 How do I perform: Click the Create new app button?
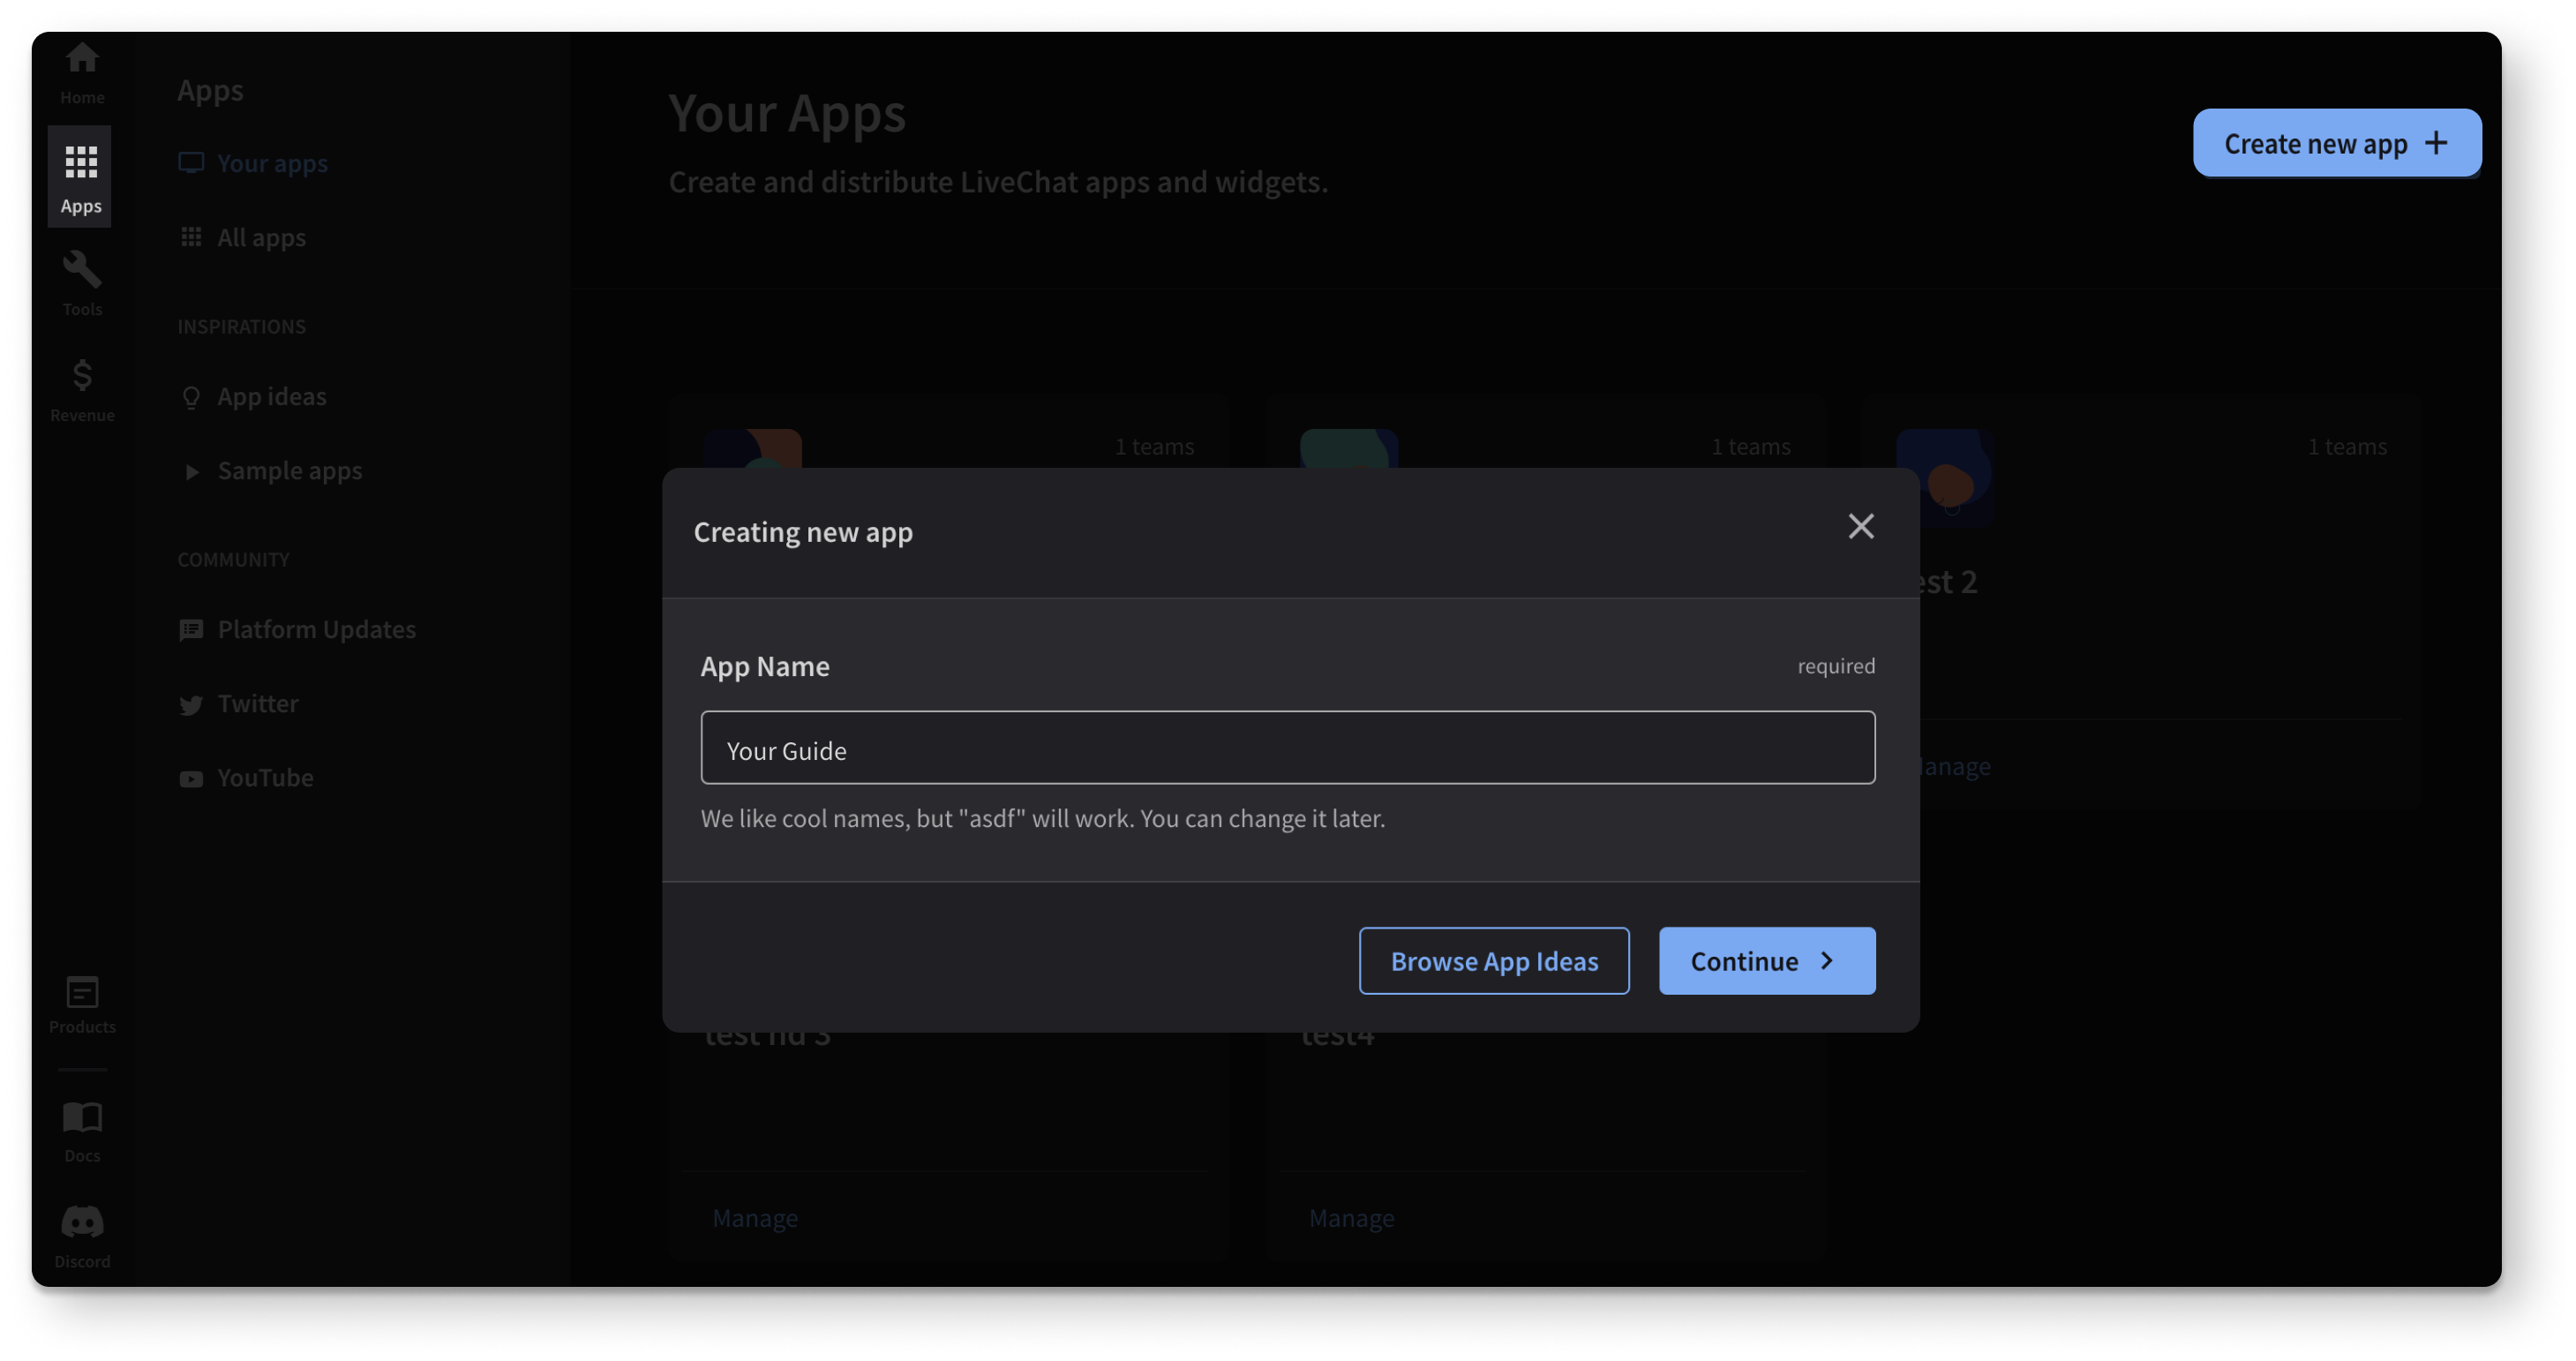(x=2336, y=141)
